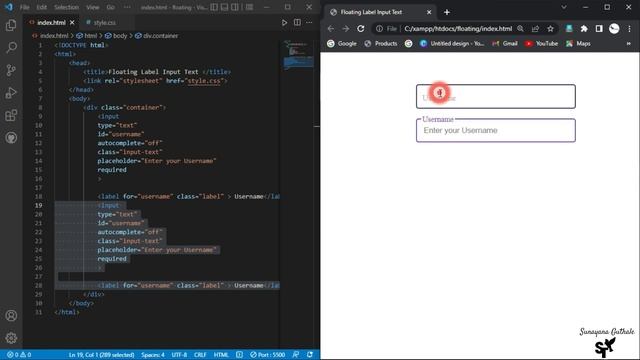The image size is (640, 360).
Task: Open the Search view in VS Code
Action: pyautogui.click(x=11, y=47)
